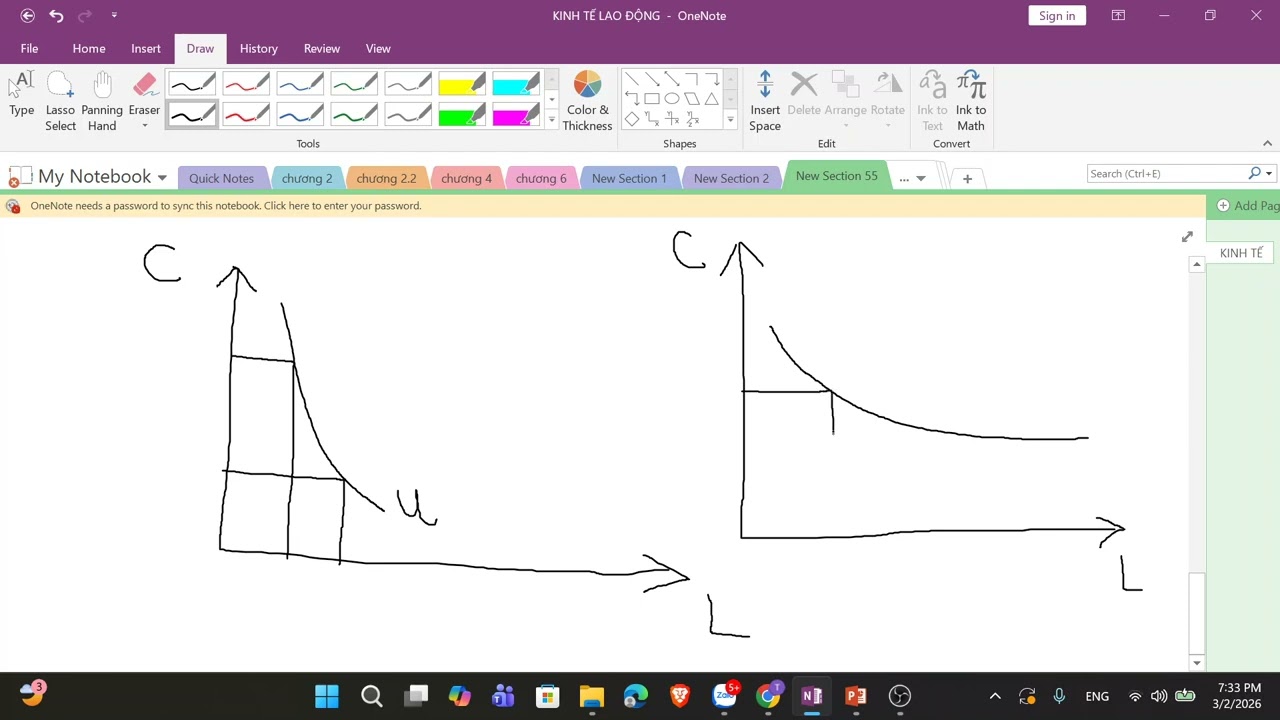This screenshot has height=720, width=1280.
Task: Select top-row black pen
Action: point(192,83)
